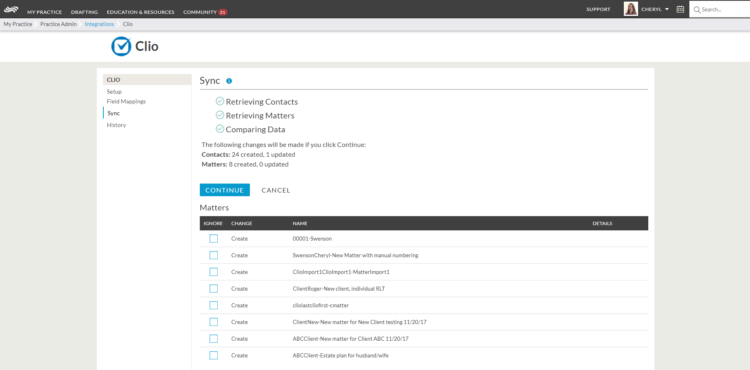Click the Name column header
Viewport: 750px width, 370px height.
point(300,223)
